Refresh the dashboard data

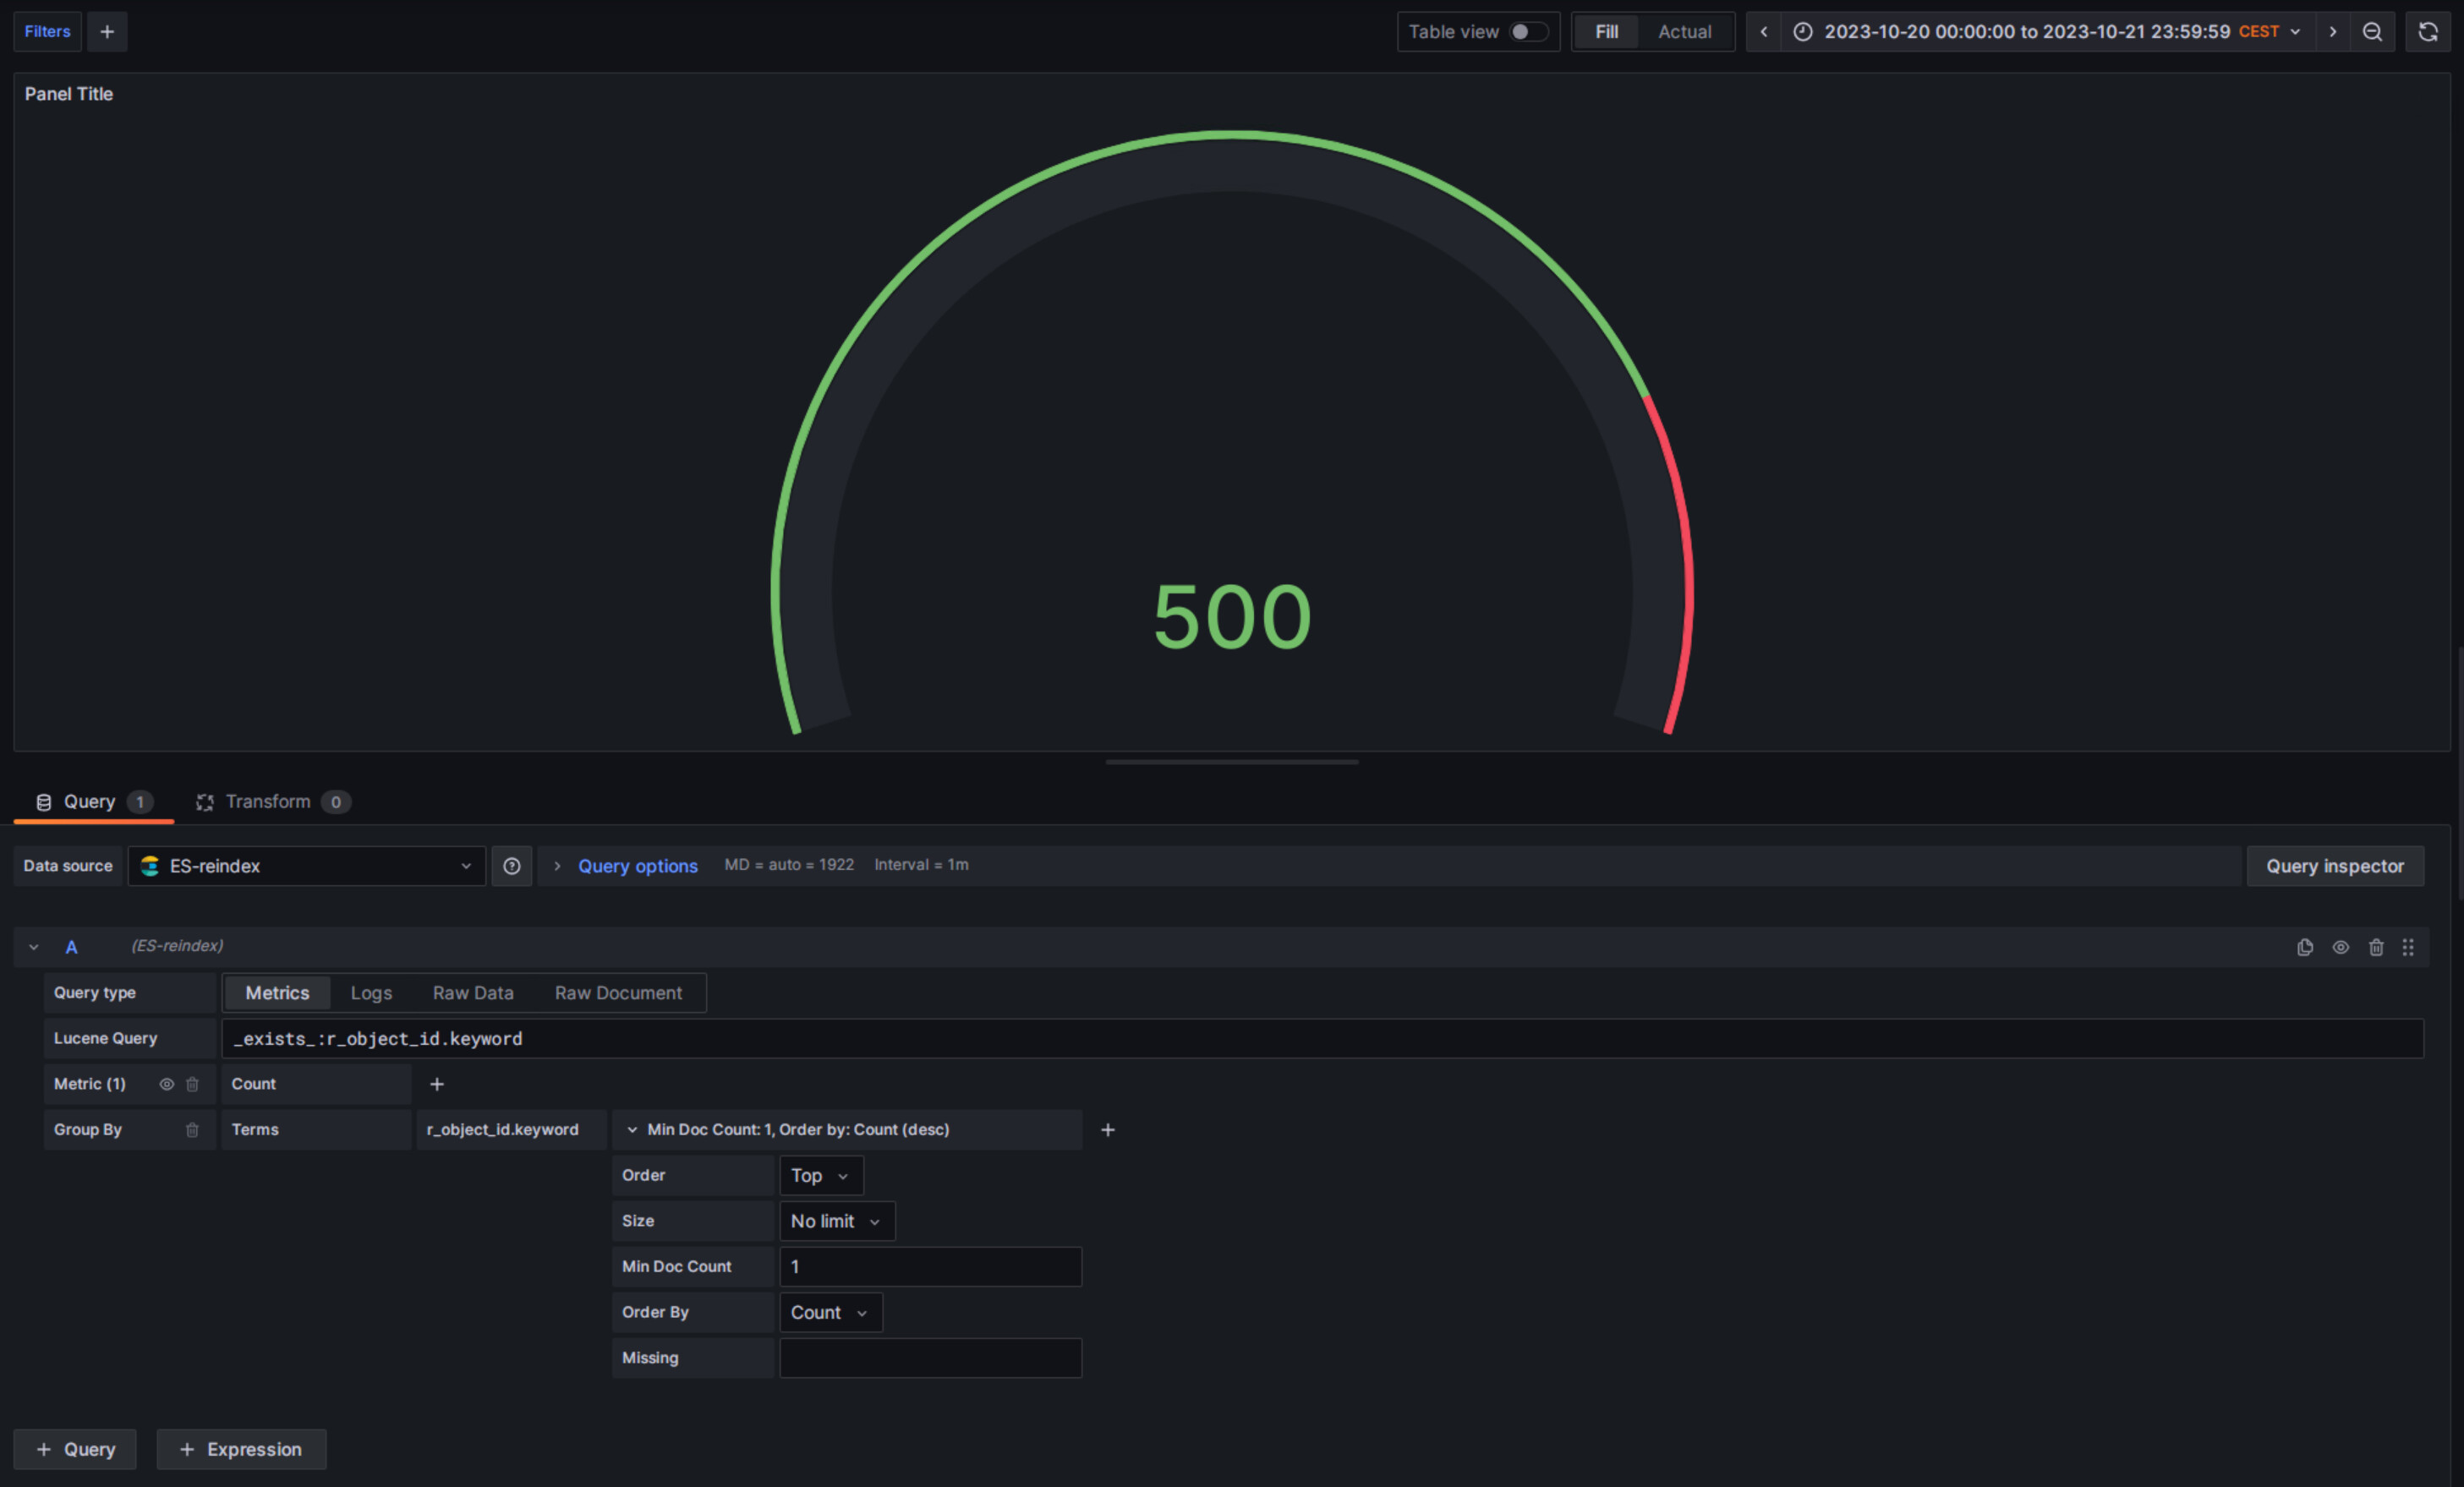click(x=2428, y=31)
